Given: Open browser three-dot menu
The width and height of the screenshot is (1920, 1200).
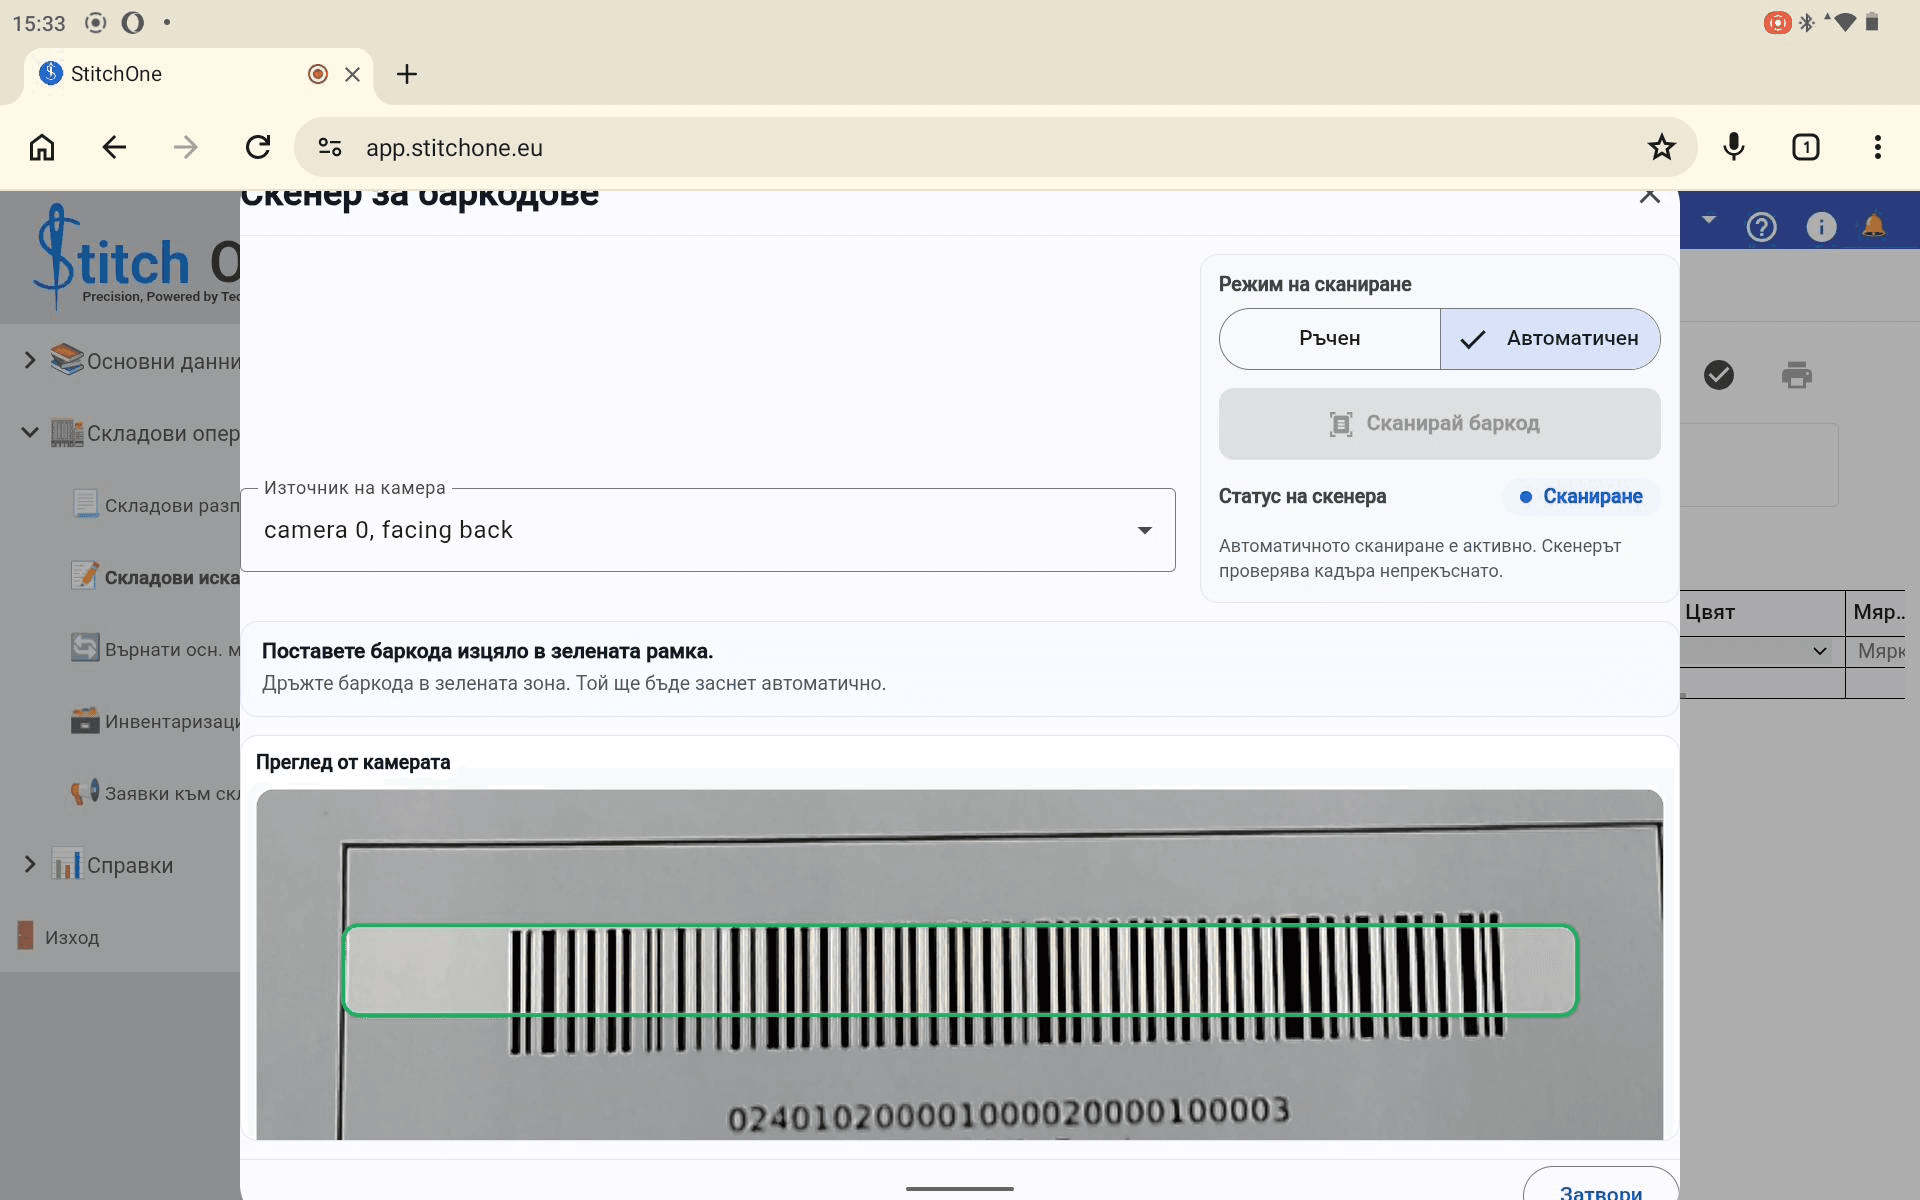Looking at the screenshot, I should coord(1878,148).
